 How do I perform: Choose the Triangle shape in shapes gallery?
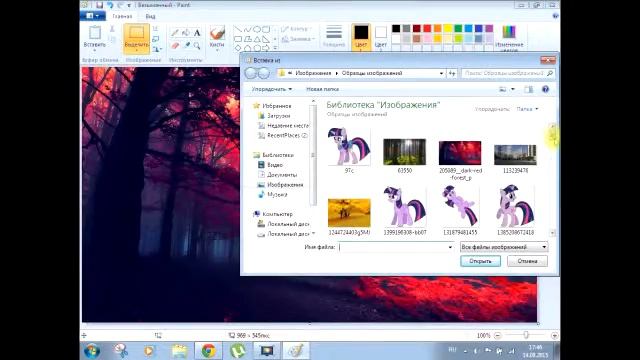(x=257, y=39)
